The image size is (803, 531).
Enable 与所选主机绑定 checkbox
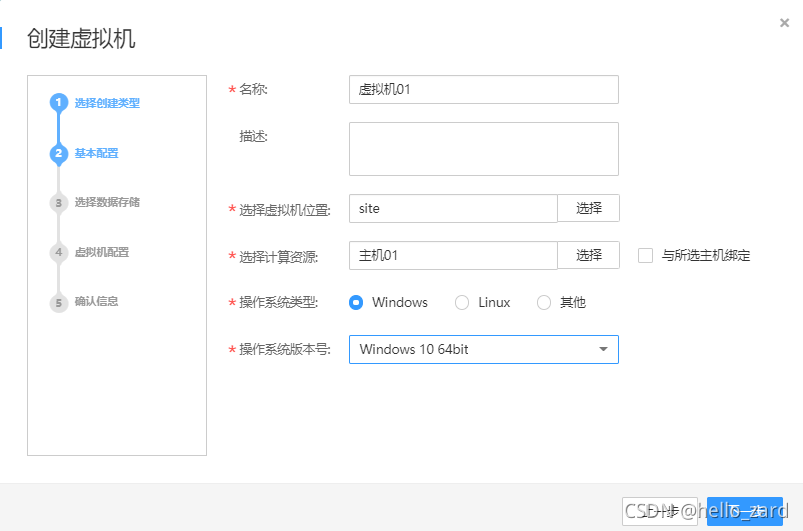(x=645, y=255)
